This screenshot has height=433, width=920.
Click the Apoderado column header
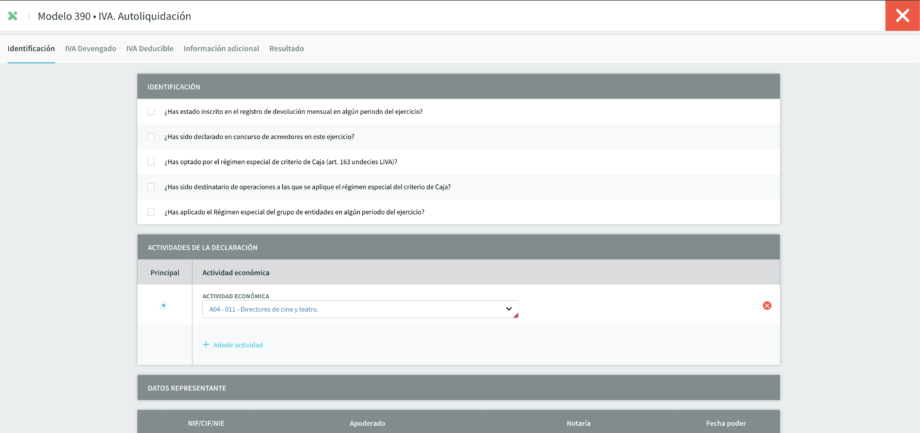point(367,423)
